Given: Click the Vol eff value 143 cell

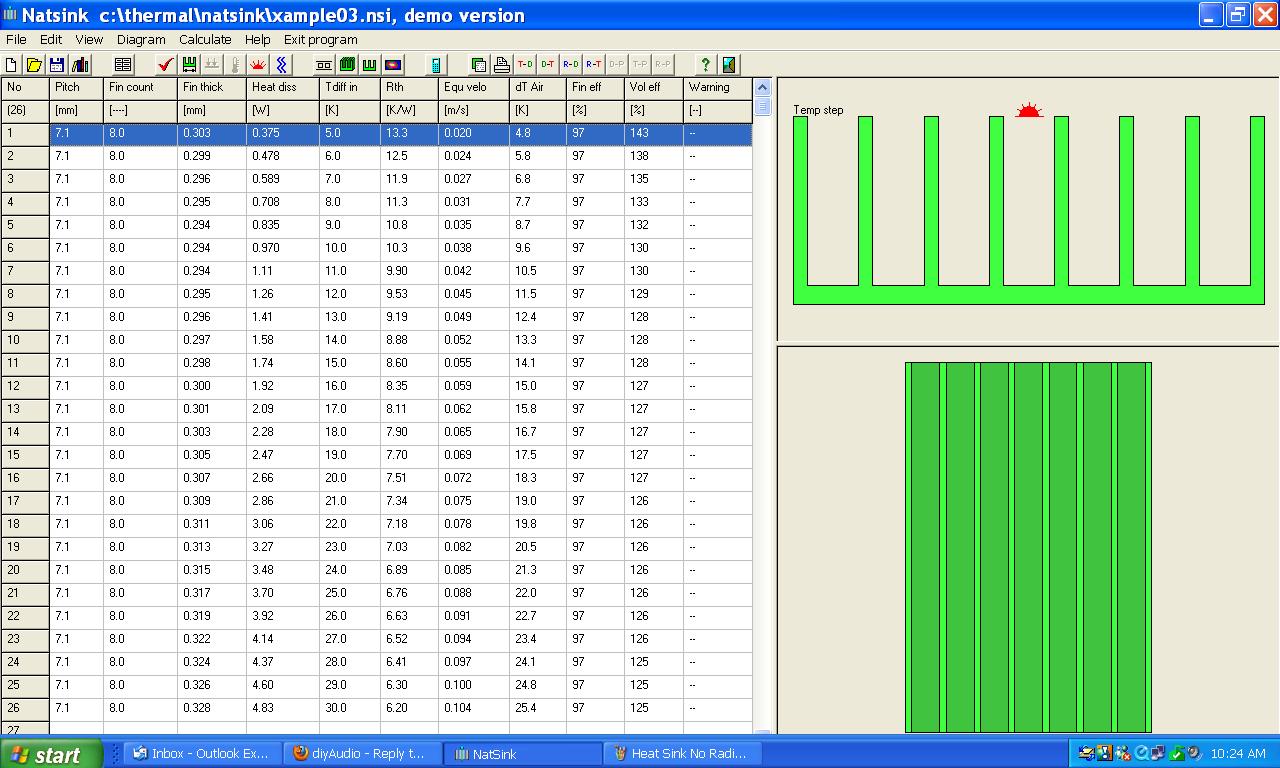Looking at the screenshot, I should (x=654, y=133).
